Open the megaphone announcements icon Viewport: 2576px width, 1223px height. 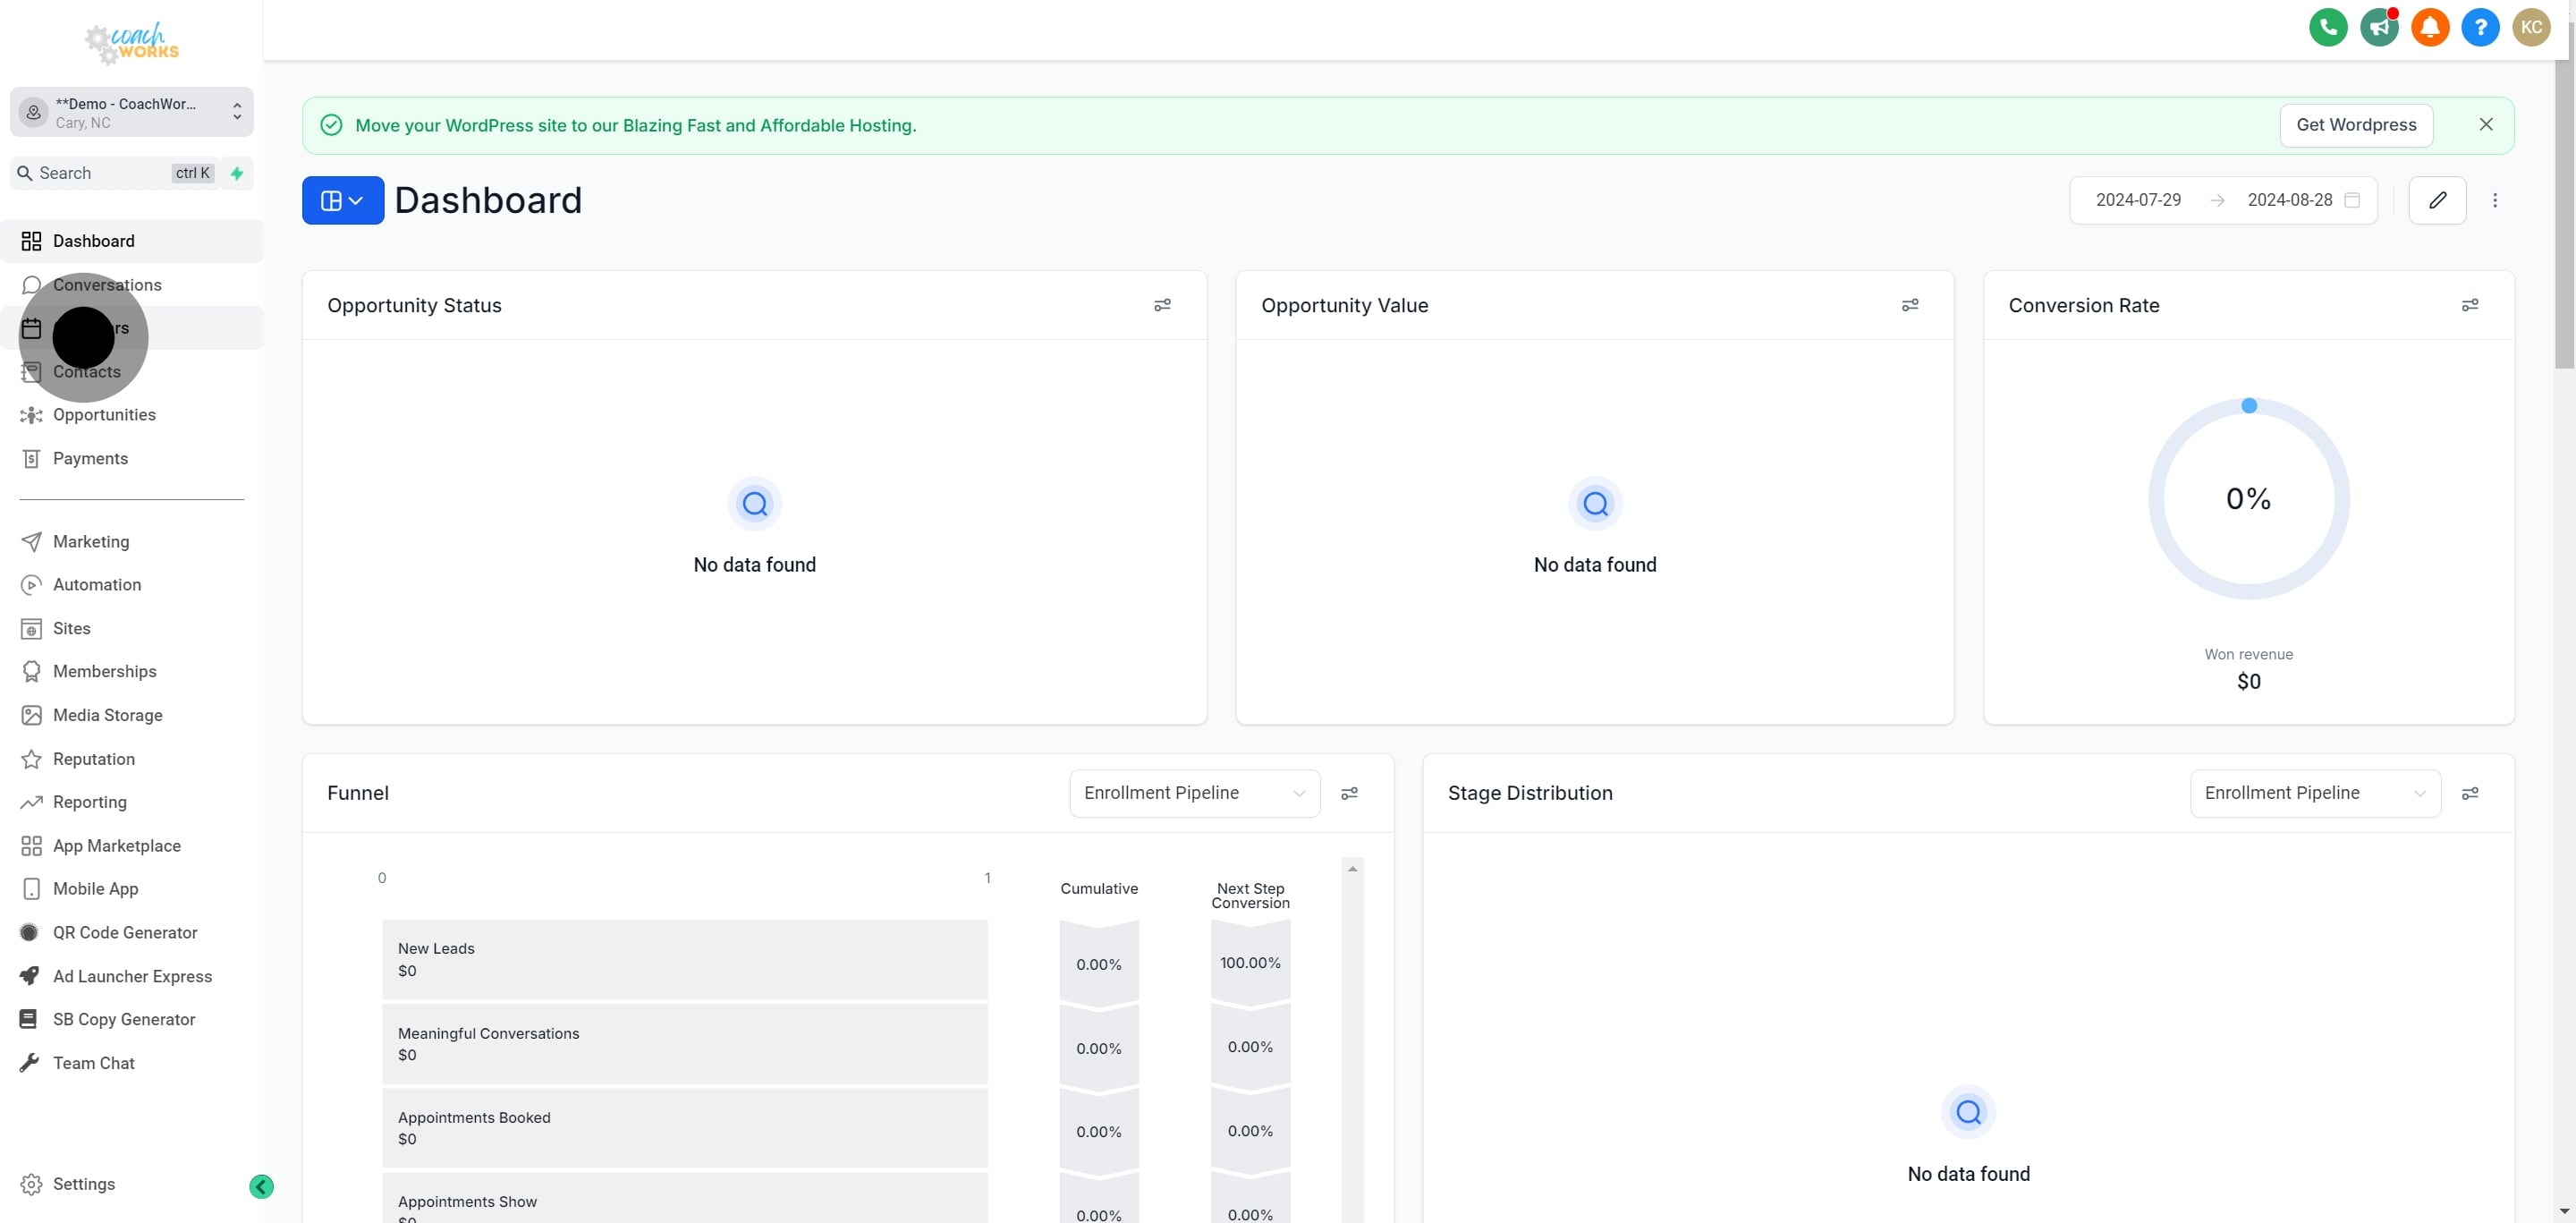point(2379,27)
